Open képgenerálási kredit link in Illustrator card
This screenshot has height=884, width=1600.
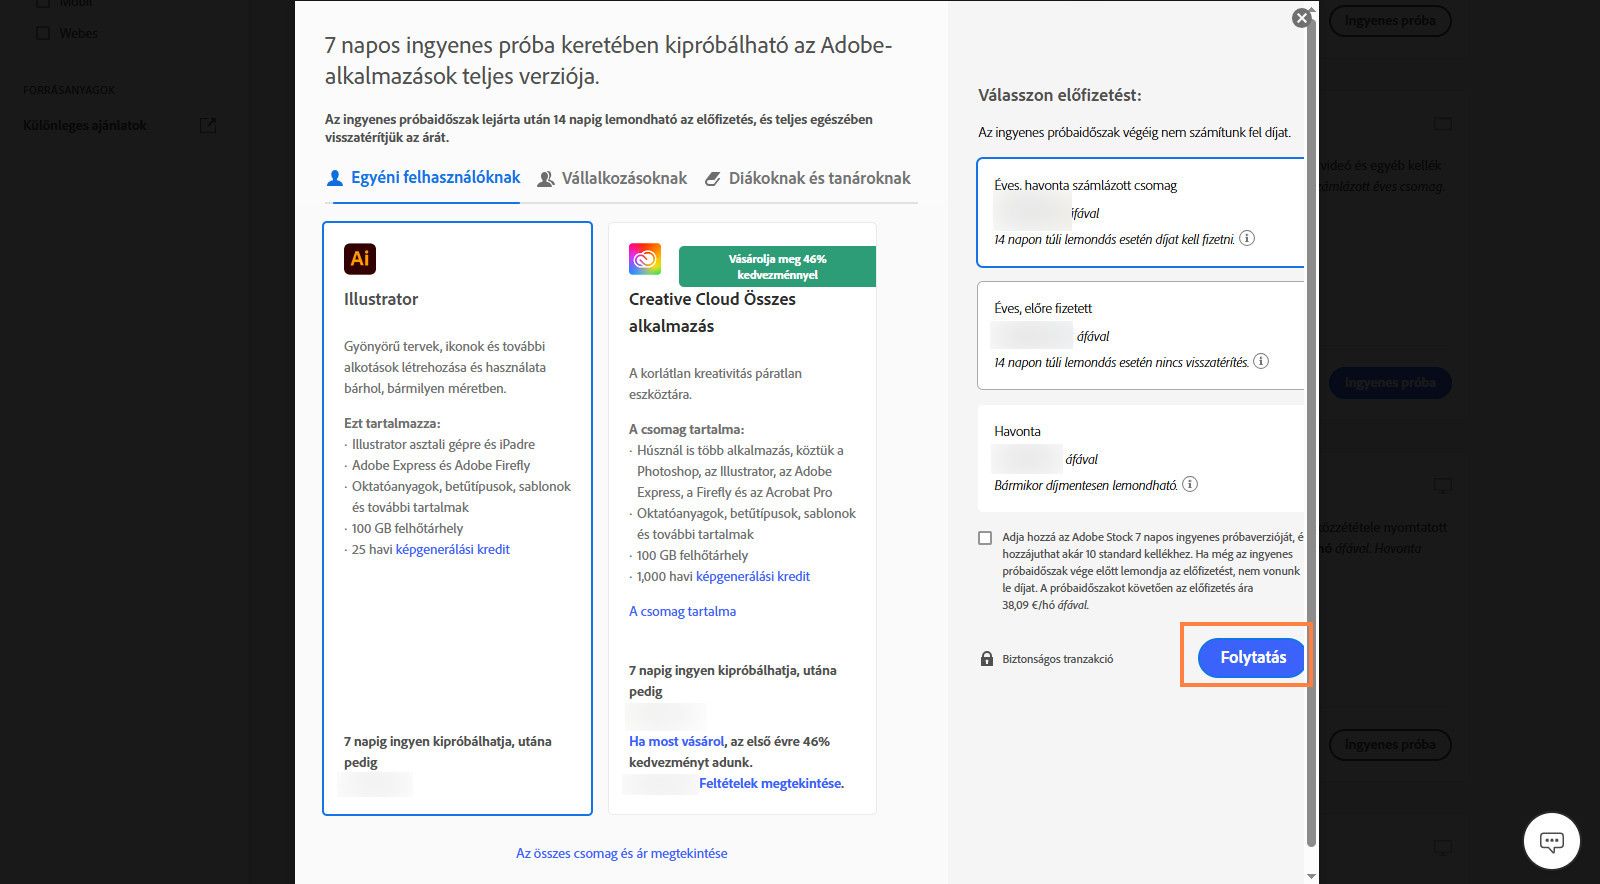[x=453, y=549]
